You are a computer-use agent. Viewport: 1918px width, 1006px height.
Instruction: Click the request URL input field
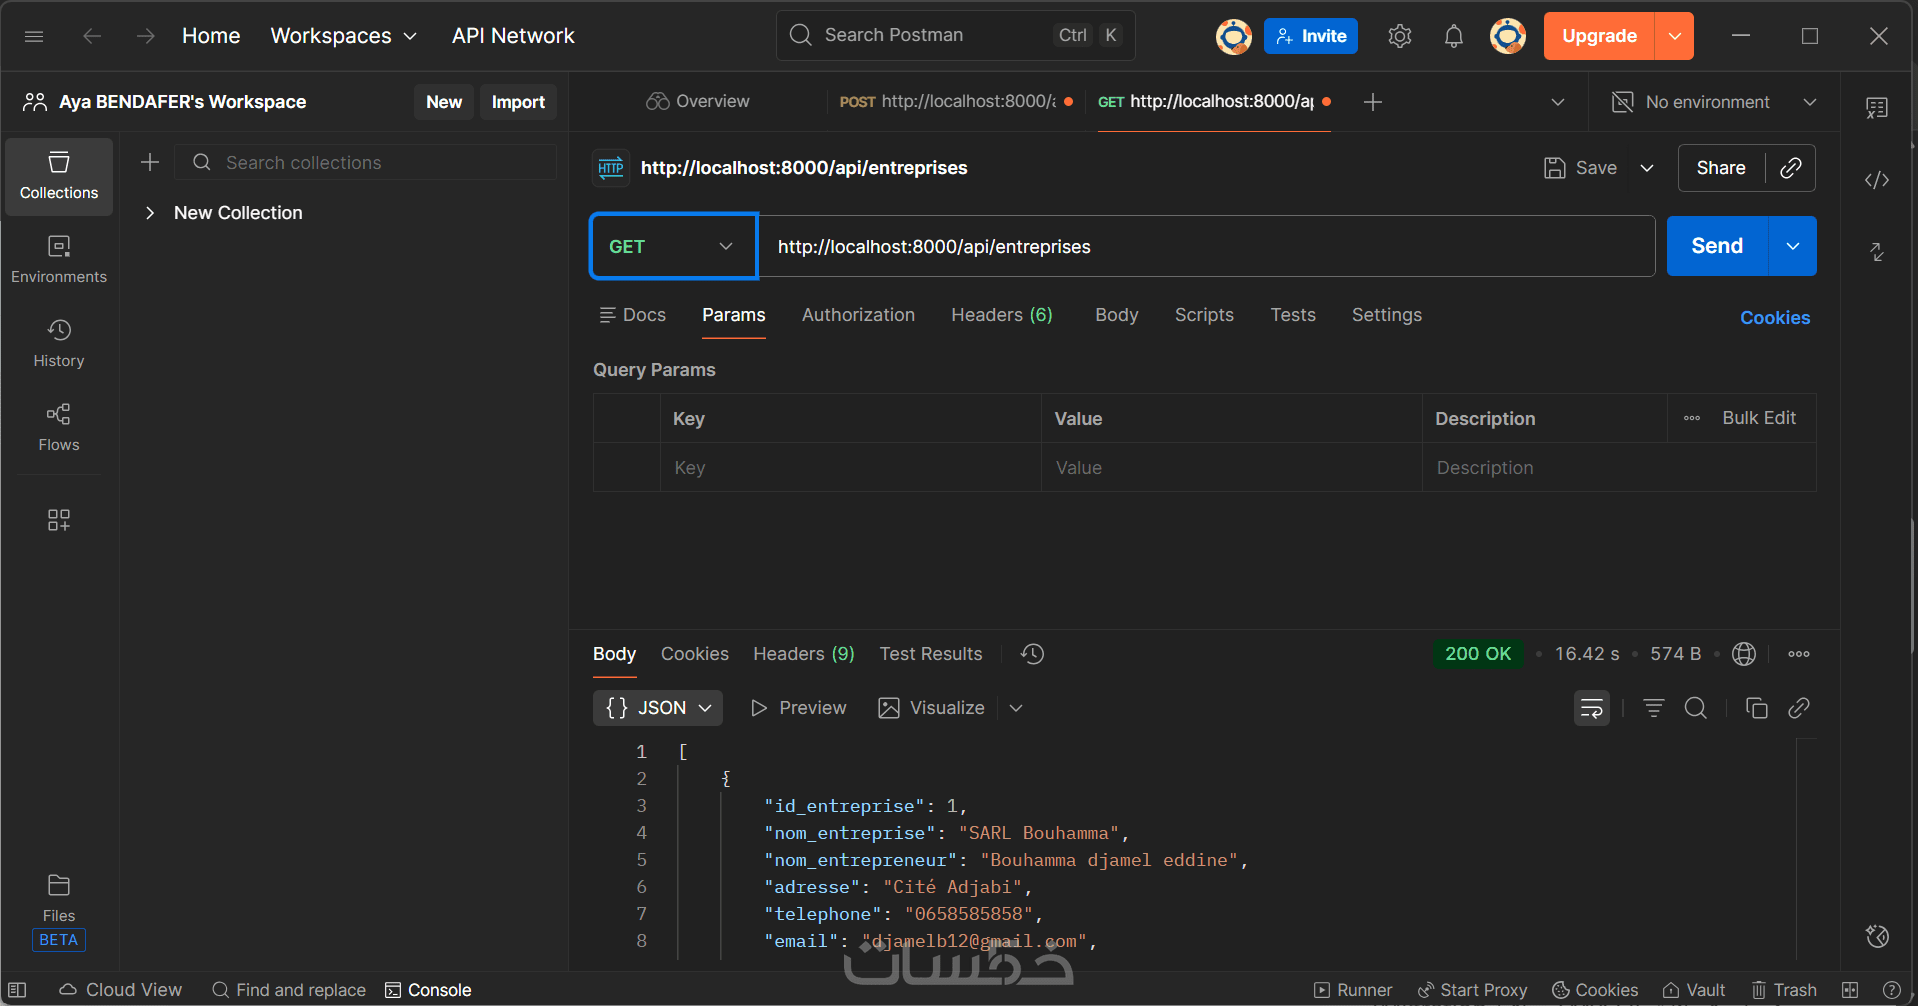click(x=1205, y=246)
